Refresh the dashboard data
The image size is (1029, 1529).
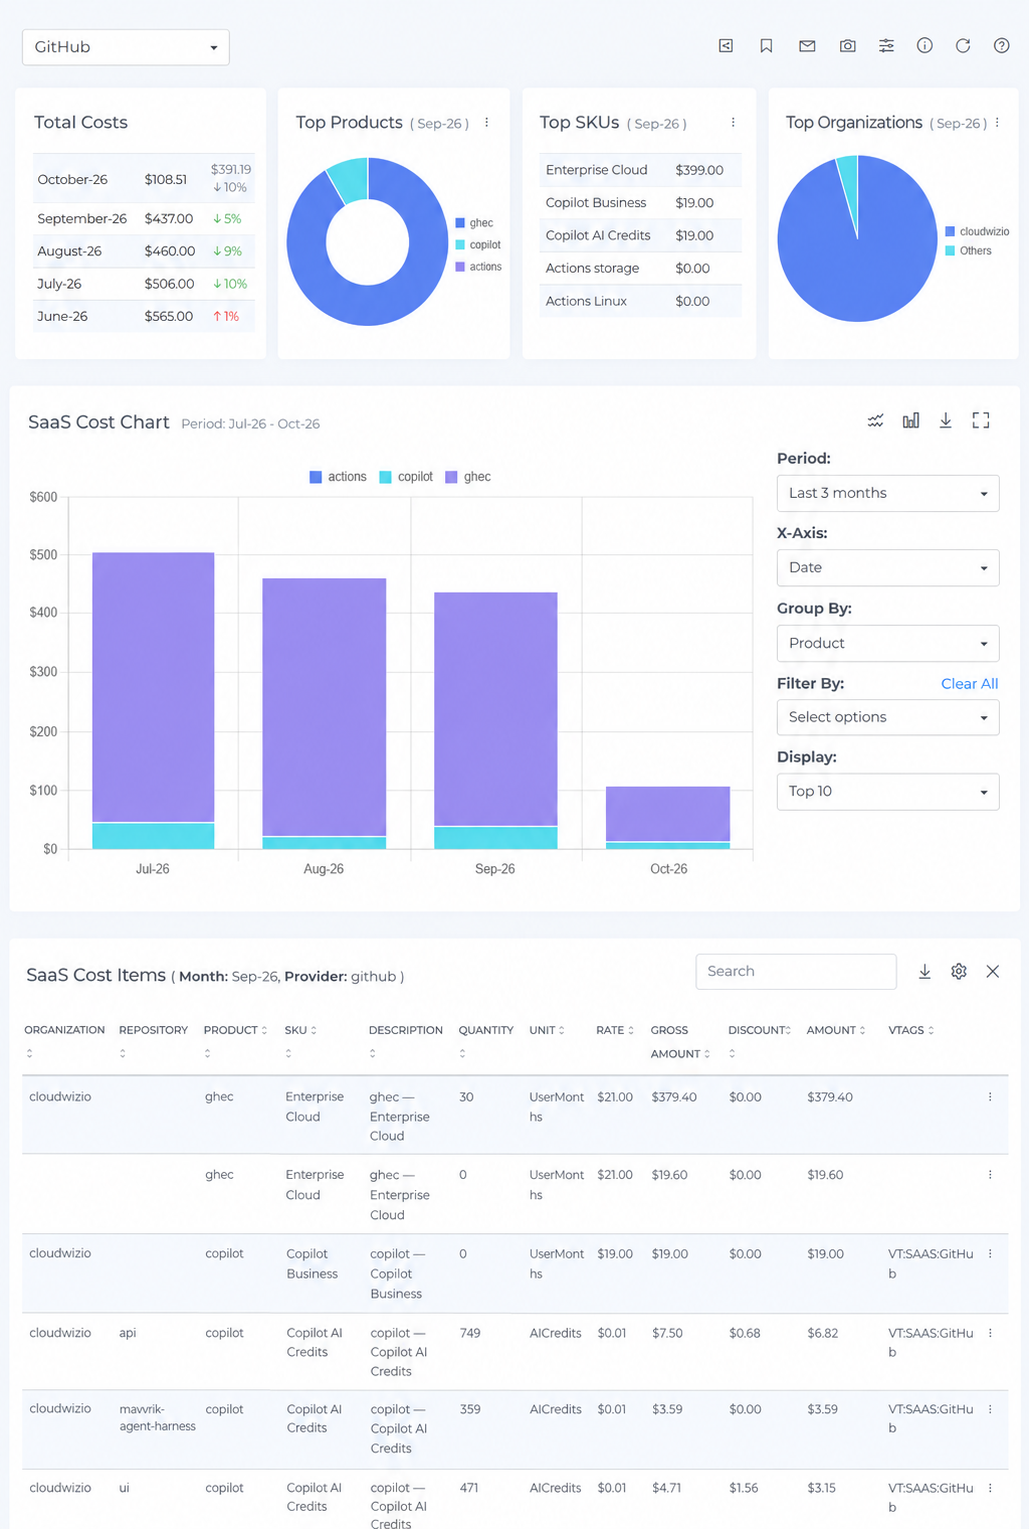[963, 46]
